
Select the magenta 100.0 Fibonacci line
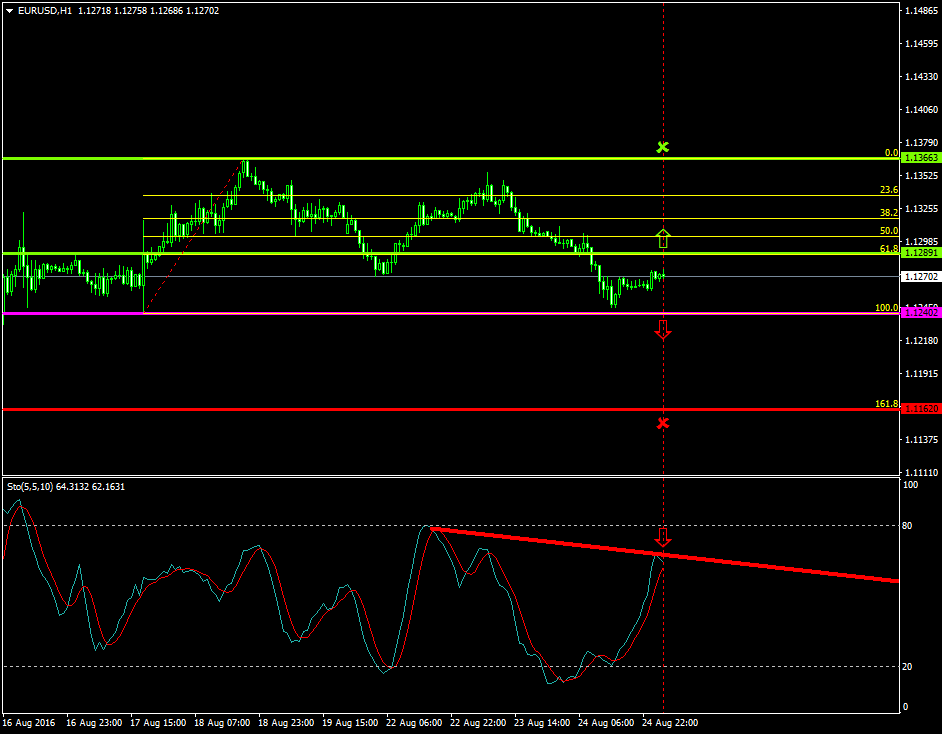[400, 313]
